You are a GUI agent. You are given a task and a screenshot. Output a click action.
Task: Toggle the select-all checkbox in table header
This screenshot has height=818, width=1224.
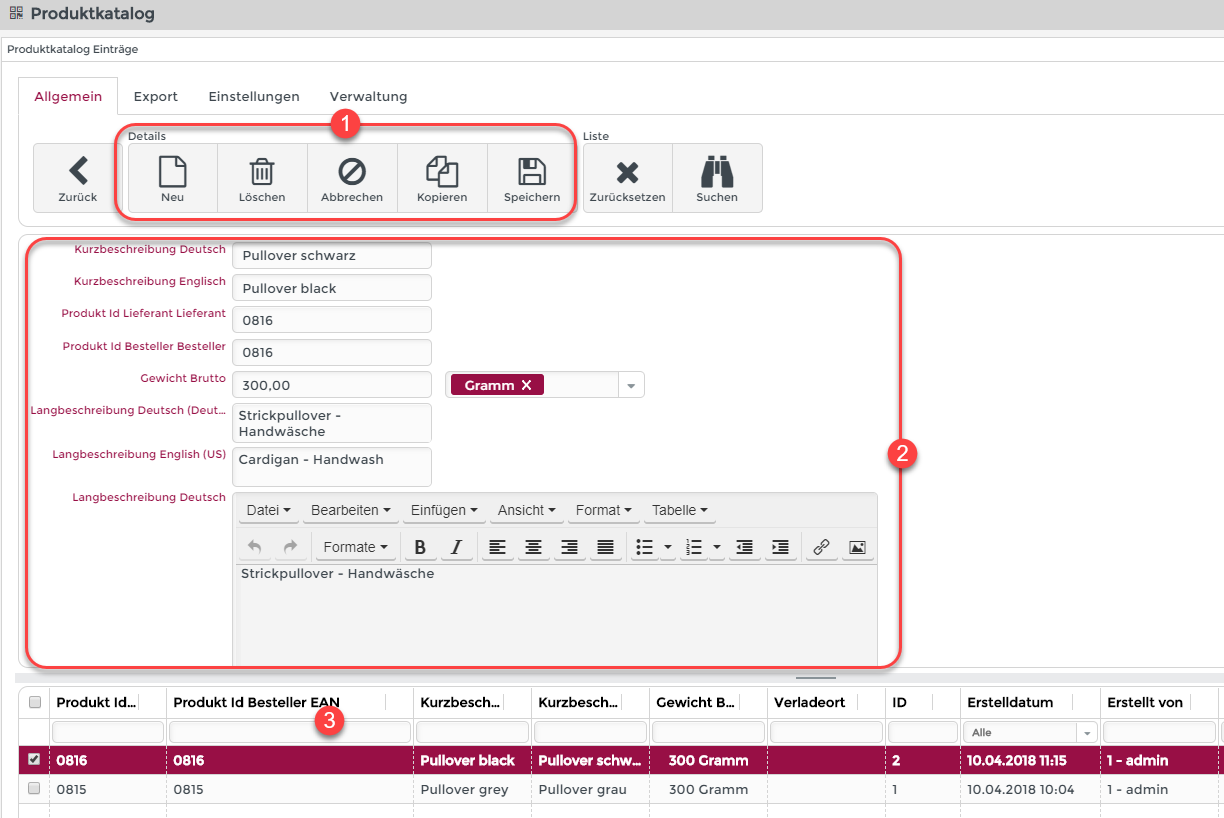click(35, 703)
